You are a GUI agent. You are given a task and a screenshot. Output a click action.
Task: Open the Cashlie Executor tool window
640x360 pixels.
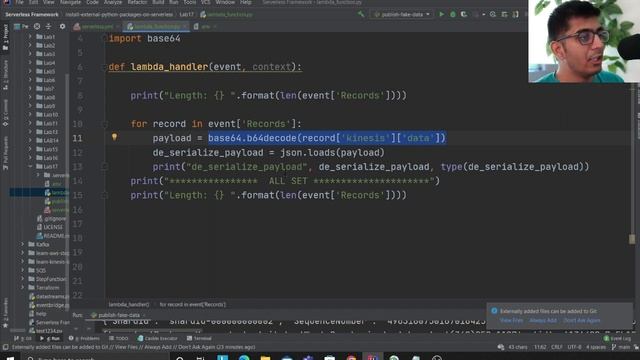(157, 338)
